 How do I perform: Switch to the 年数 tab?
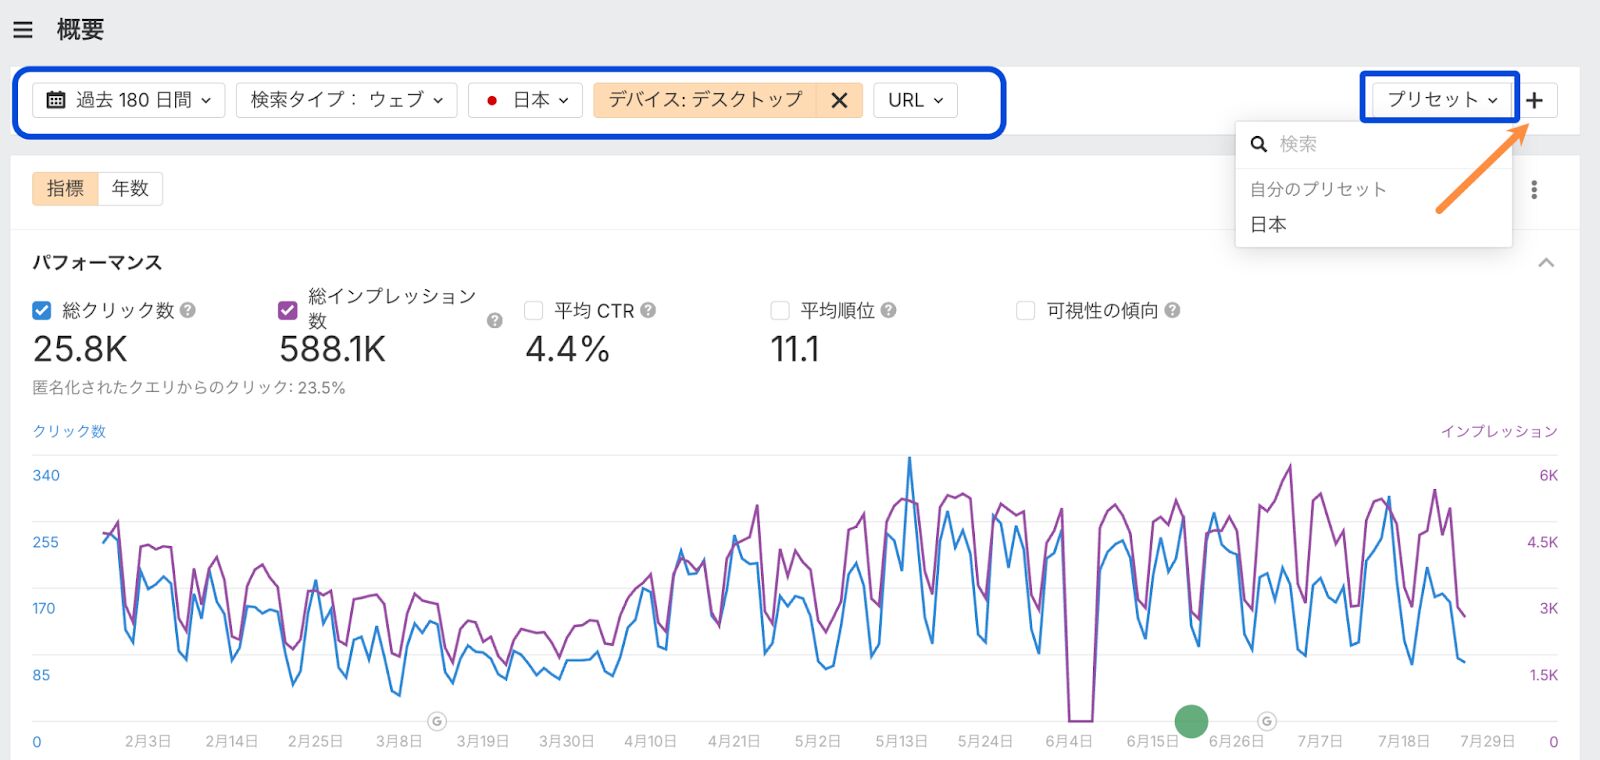(x=130, y=189)
